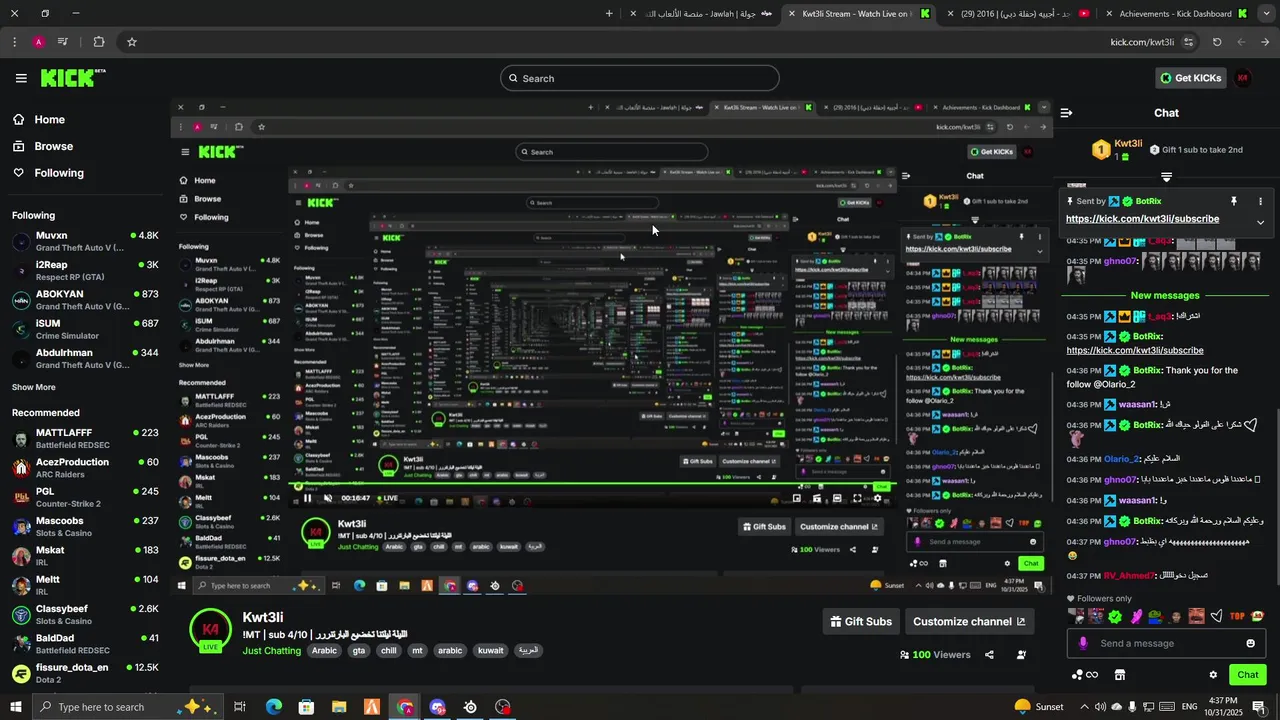Open site info tune icon in address bar
1280x720 pixels.
point(1188,42)
